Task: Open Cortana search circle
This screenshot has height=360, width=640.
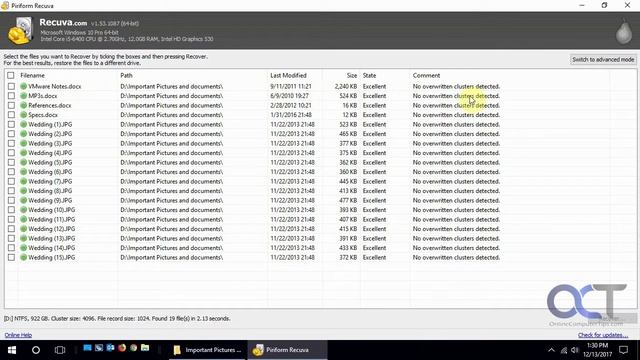Action: [36, 350]
